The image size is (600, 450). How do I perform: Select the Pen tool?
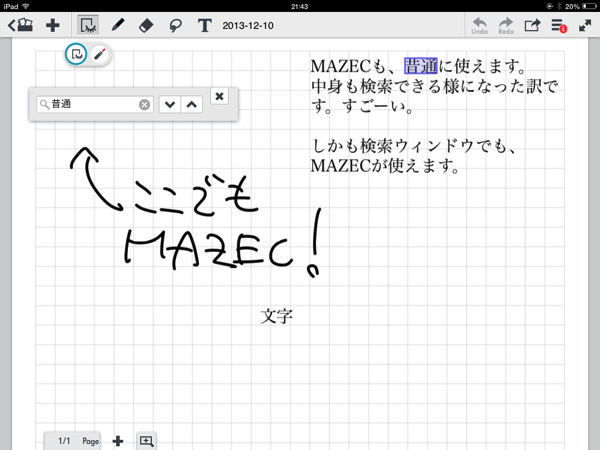[117, 25]
